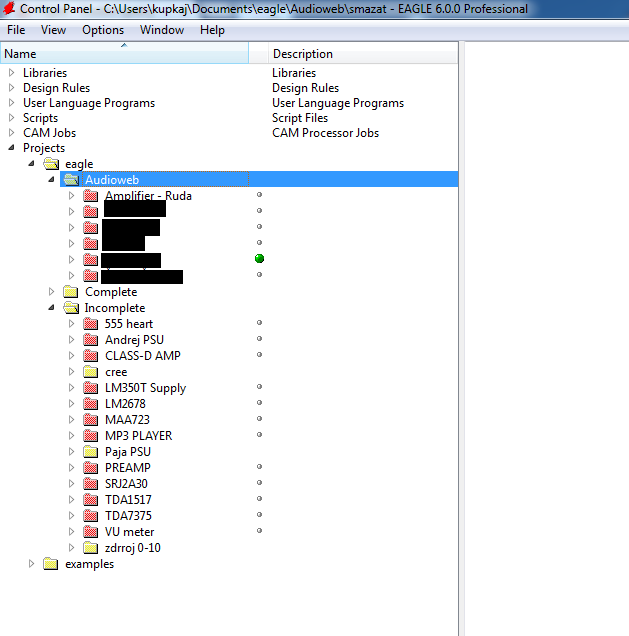Toggle the project marker for VU meter
The width and height of the screenshot is (629, 636).
point(260,530)
